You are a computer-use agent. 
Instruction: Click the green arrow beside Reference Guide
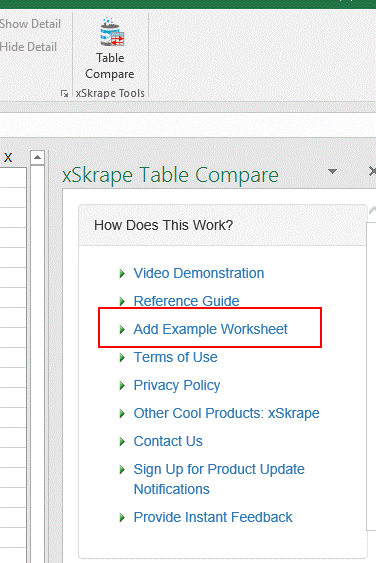click(122, 301)
